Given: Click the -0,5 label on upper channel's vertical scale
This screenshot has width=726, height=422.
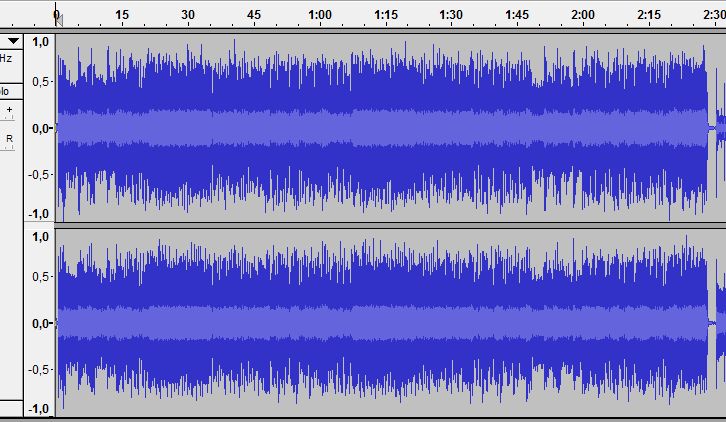Looking at the screenshot, I should [39, 175].
